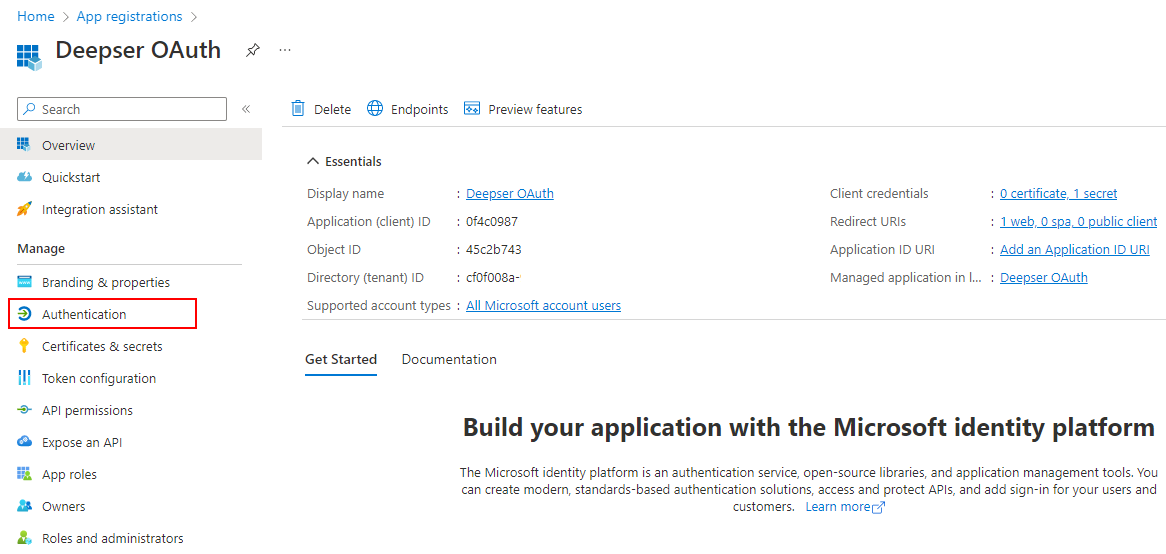Viewport: 1166px width, 554px height.
Task: Click the Application ID URI label
Action: pos(882,250)
